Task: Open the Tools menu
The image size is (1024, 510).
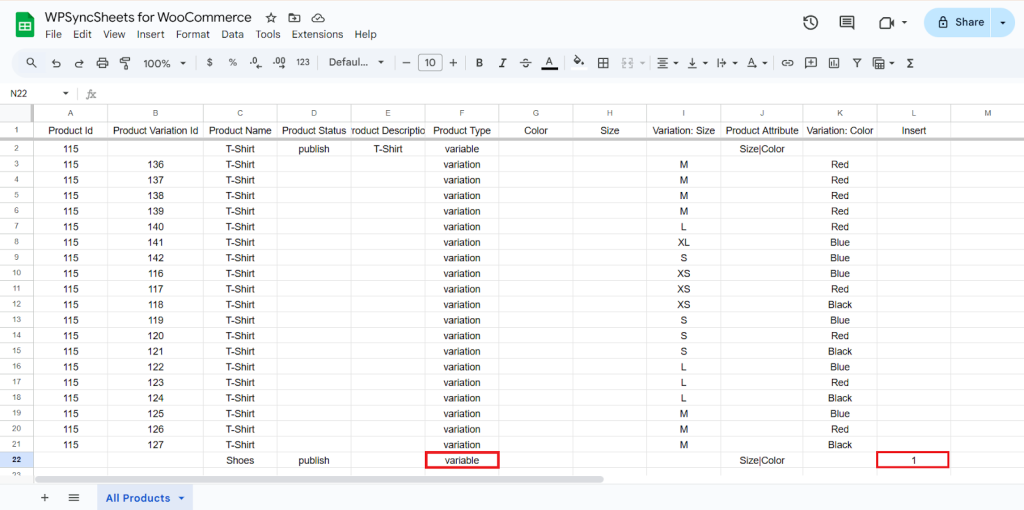Action: pyautogui.click(x=268, y=35)
